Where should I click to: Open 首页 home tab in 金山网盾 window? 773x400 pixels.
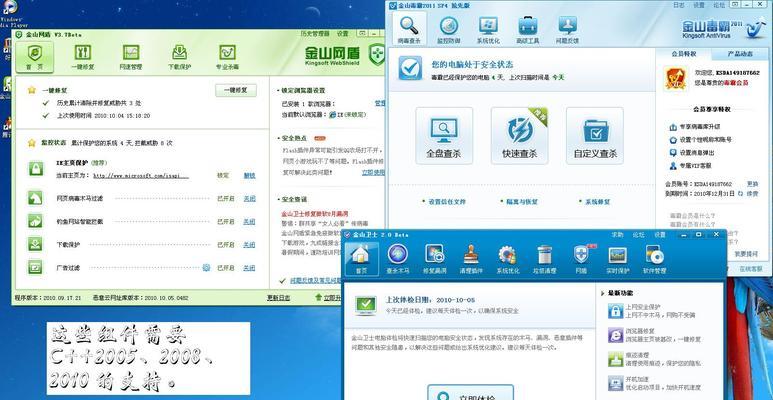coord(34,57)
